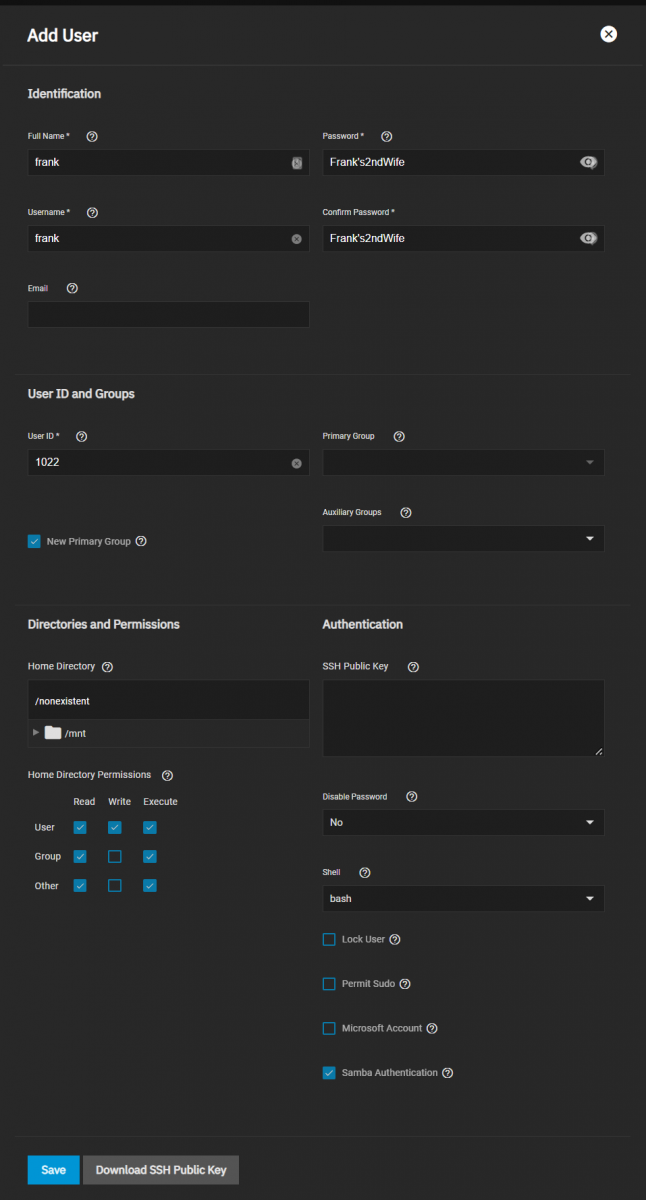Open the Shell dropdown showing bash

[463, 898]
